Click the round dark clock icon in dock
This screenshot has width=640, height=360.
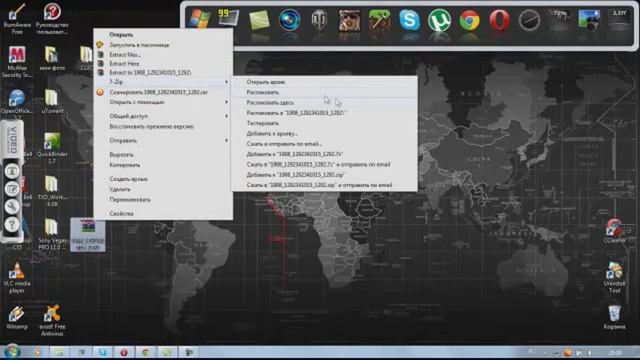pos(529,20)
